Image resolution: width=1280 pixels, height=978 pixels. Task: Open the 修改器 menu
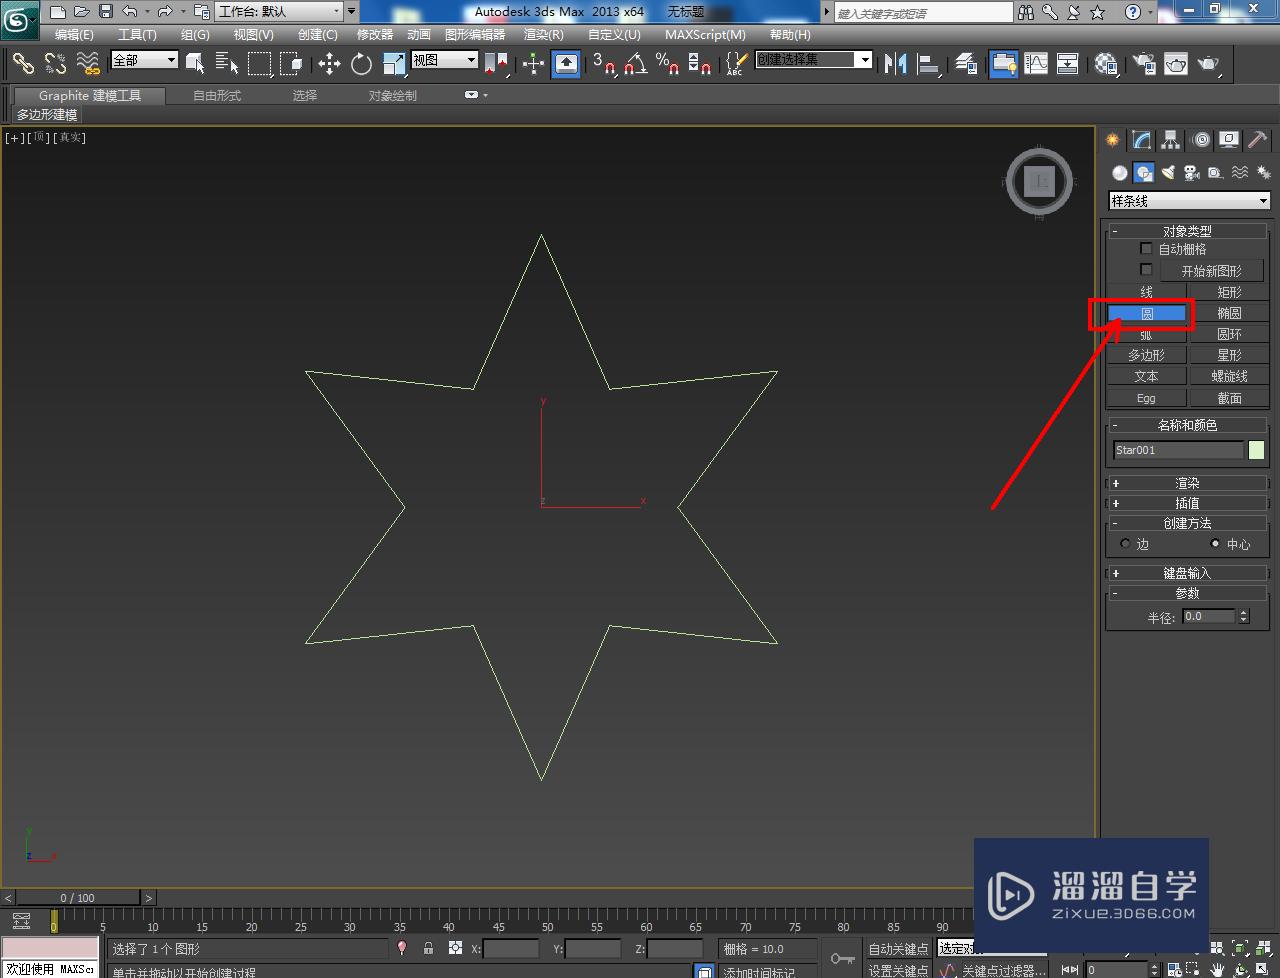(375, 34)
